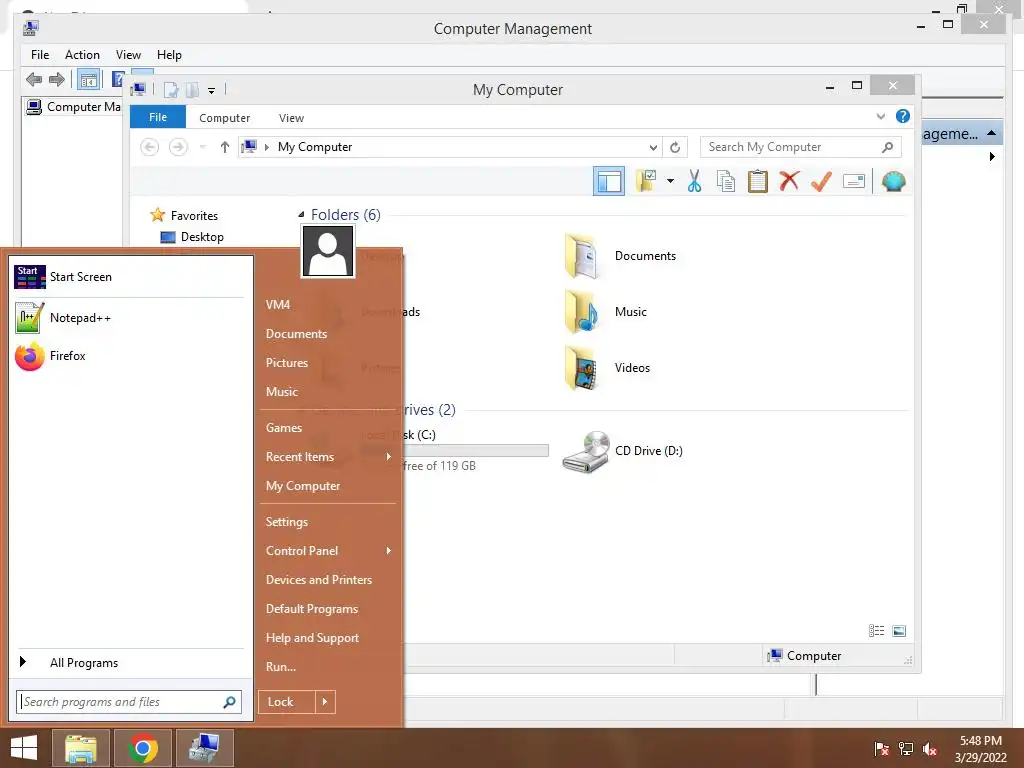Click the Classic Shell settings shell icon

[893, 181]
